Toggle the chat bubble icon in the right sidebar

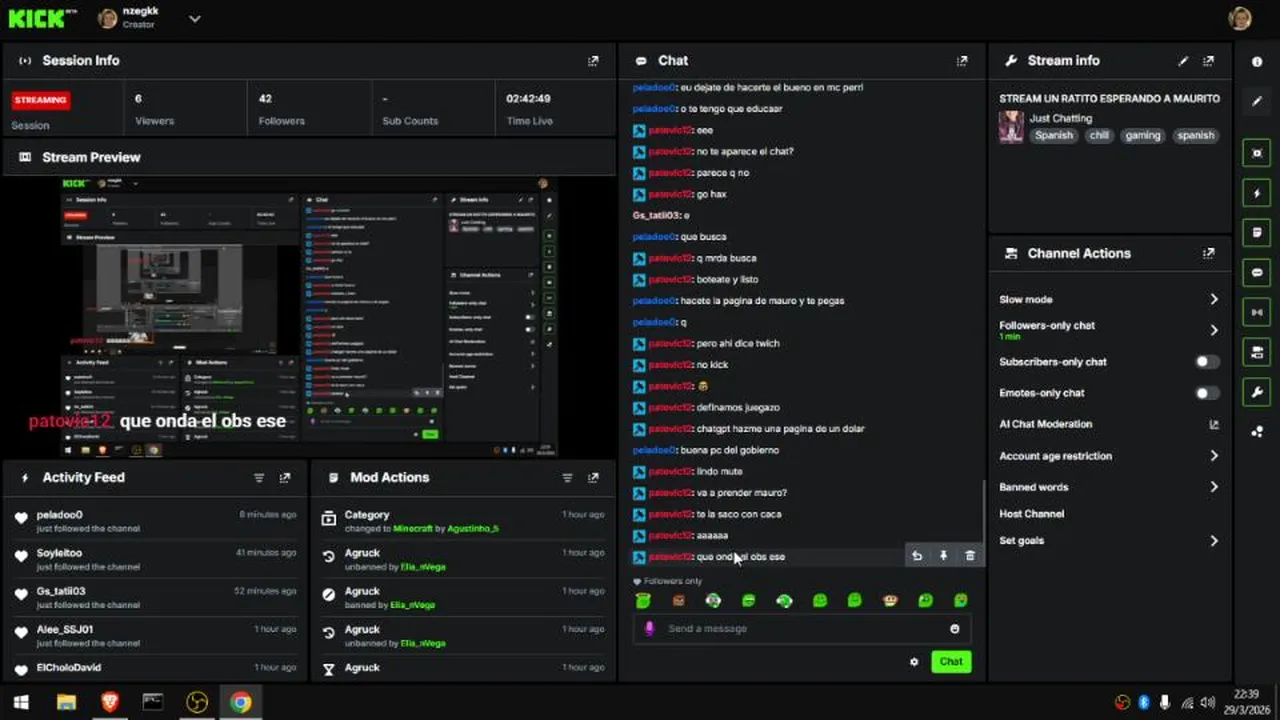(1257, 272)
